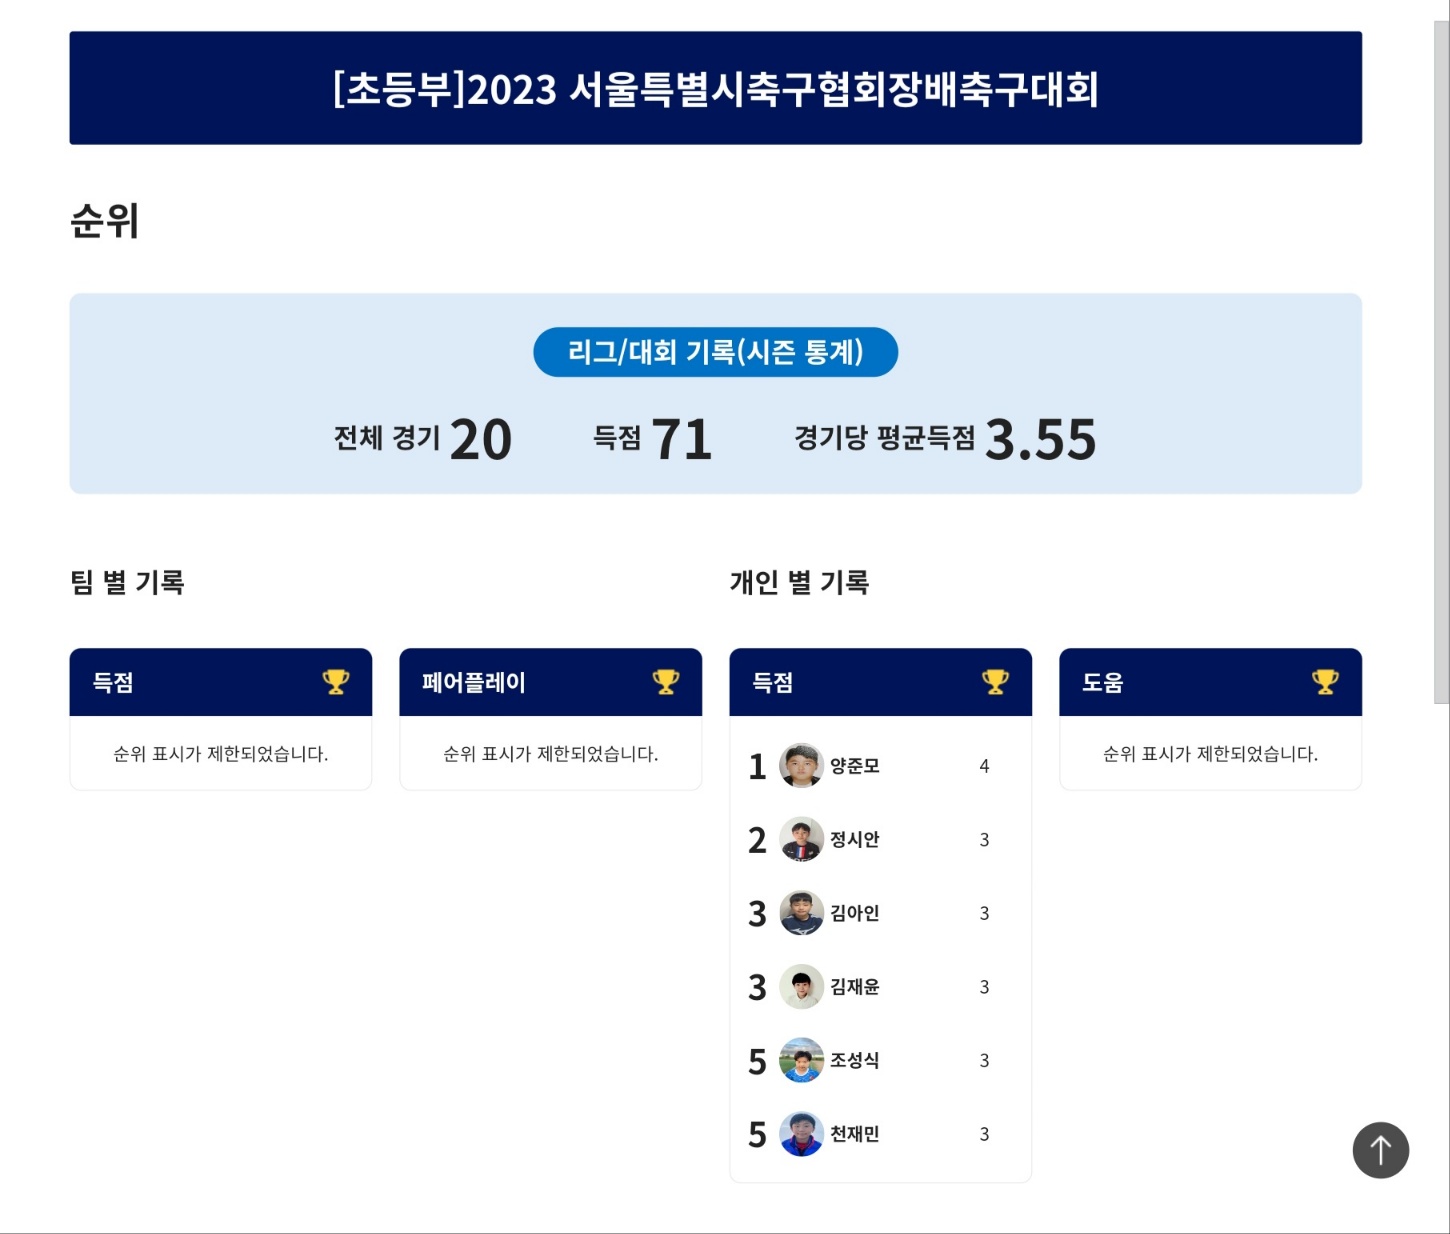This screenshot has width=1450, height=1234.
Task: Click 김재윤's profile photo
Action: pyautogui.click(x=801, y=987)
